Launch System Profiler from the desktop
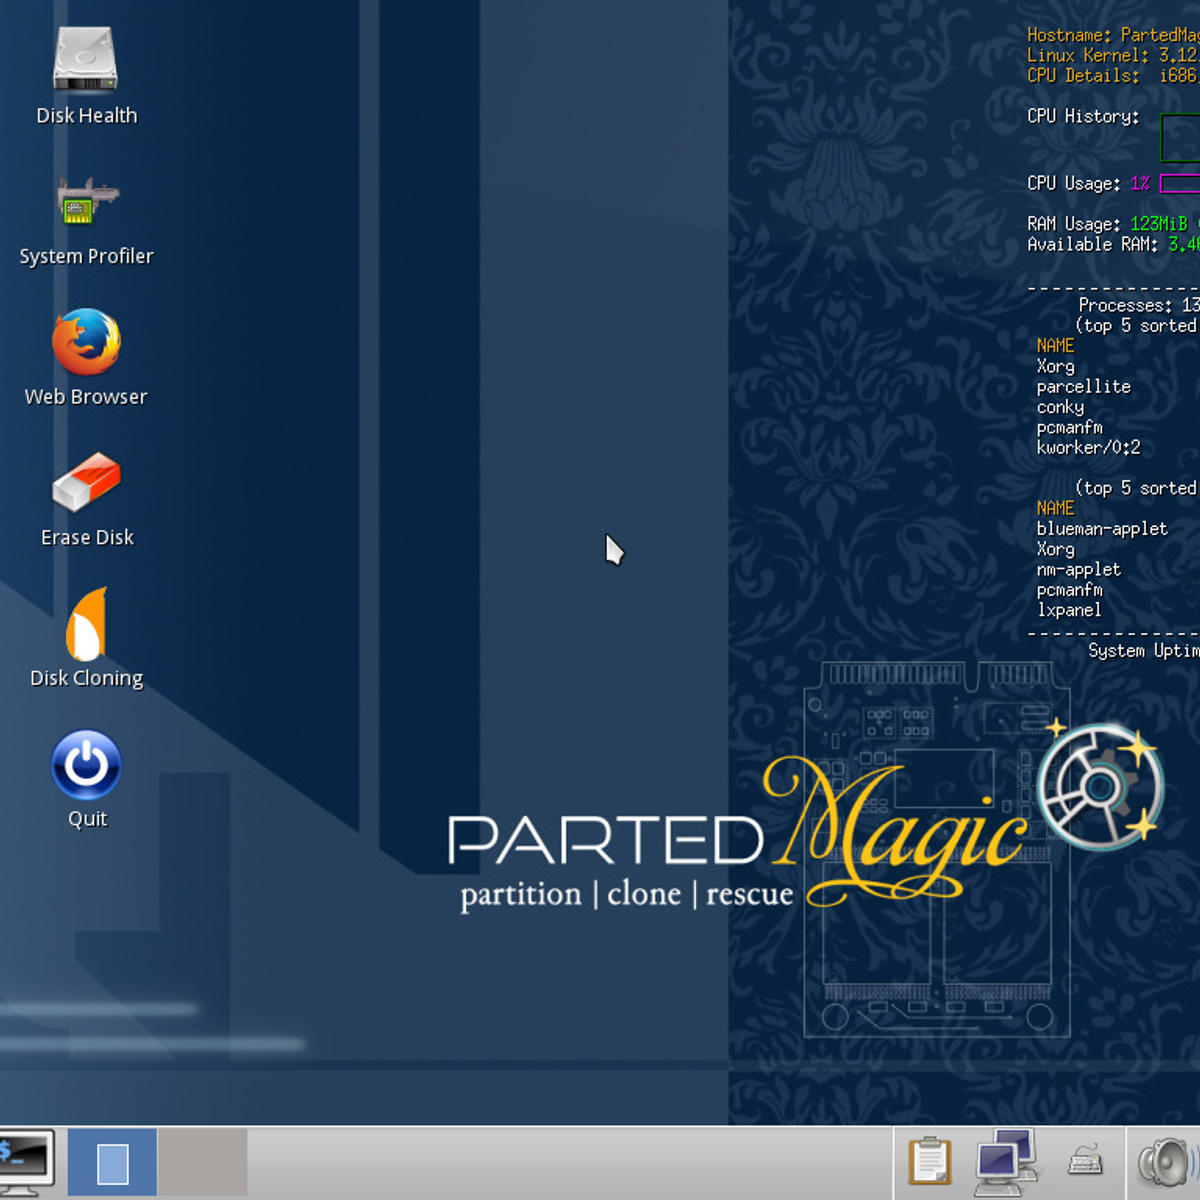Screen dimensions: 1200x1200 pyautogui.click(x=86, y=201)
